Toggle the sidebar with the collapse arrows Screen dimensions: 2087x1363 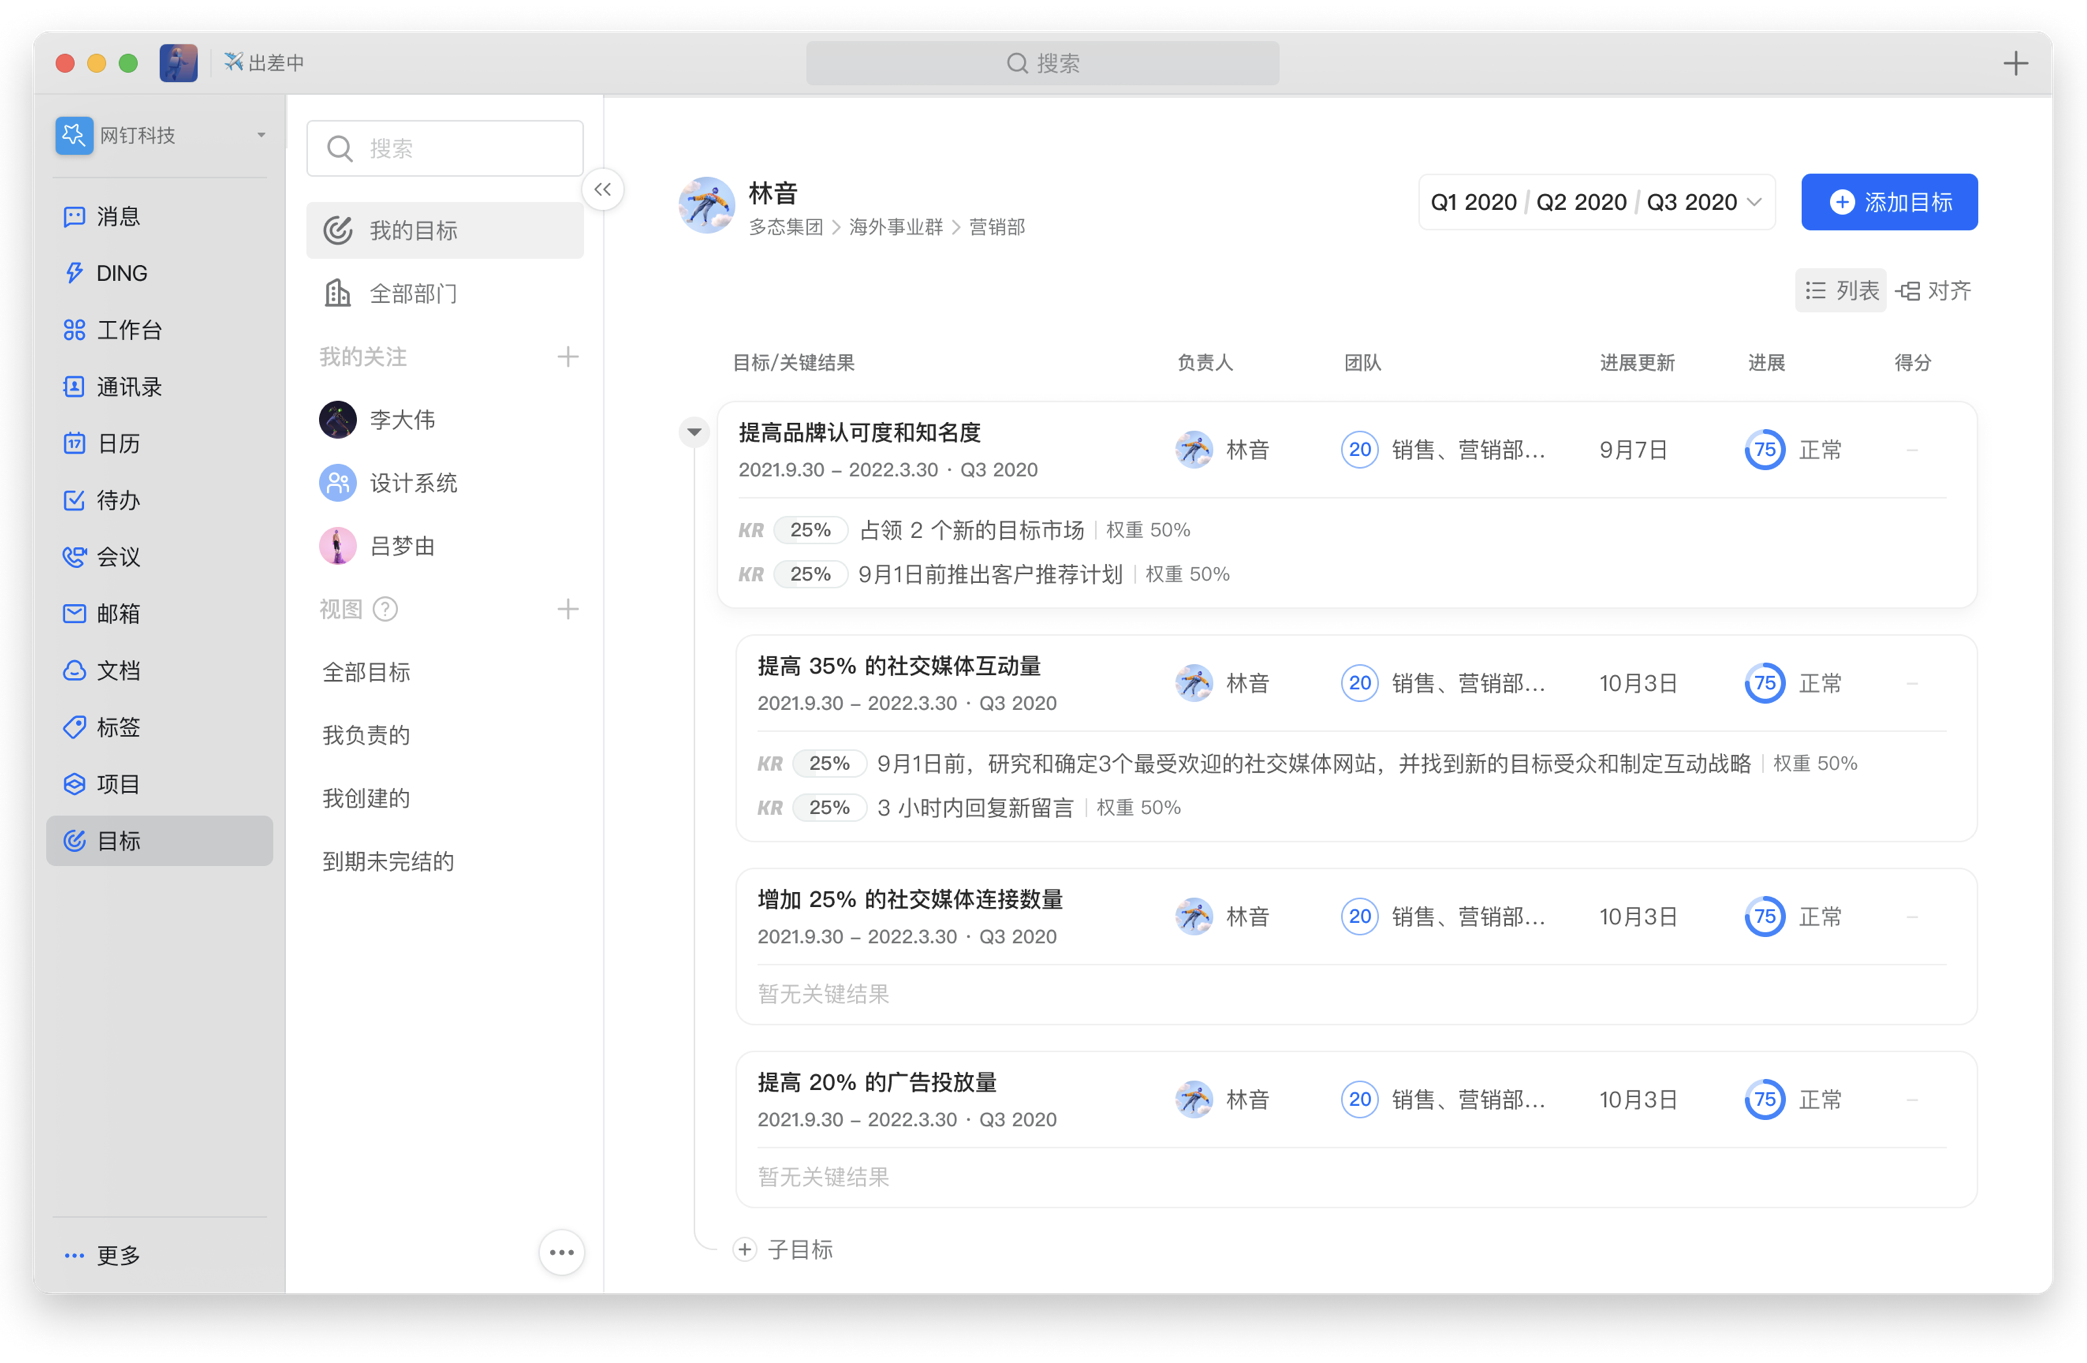pos(603,189)
